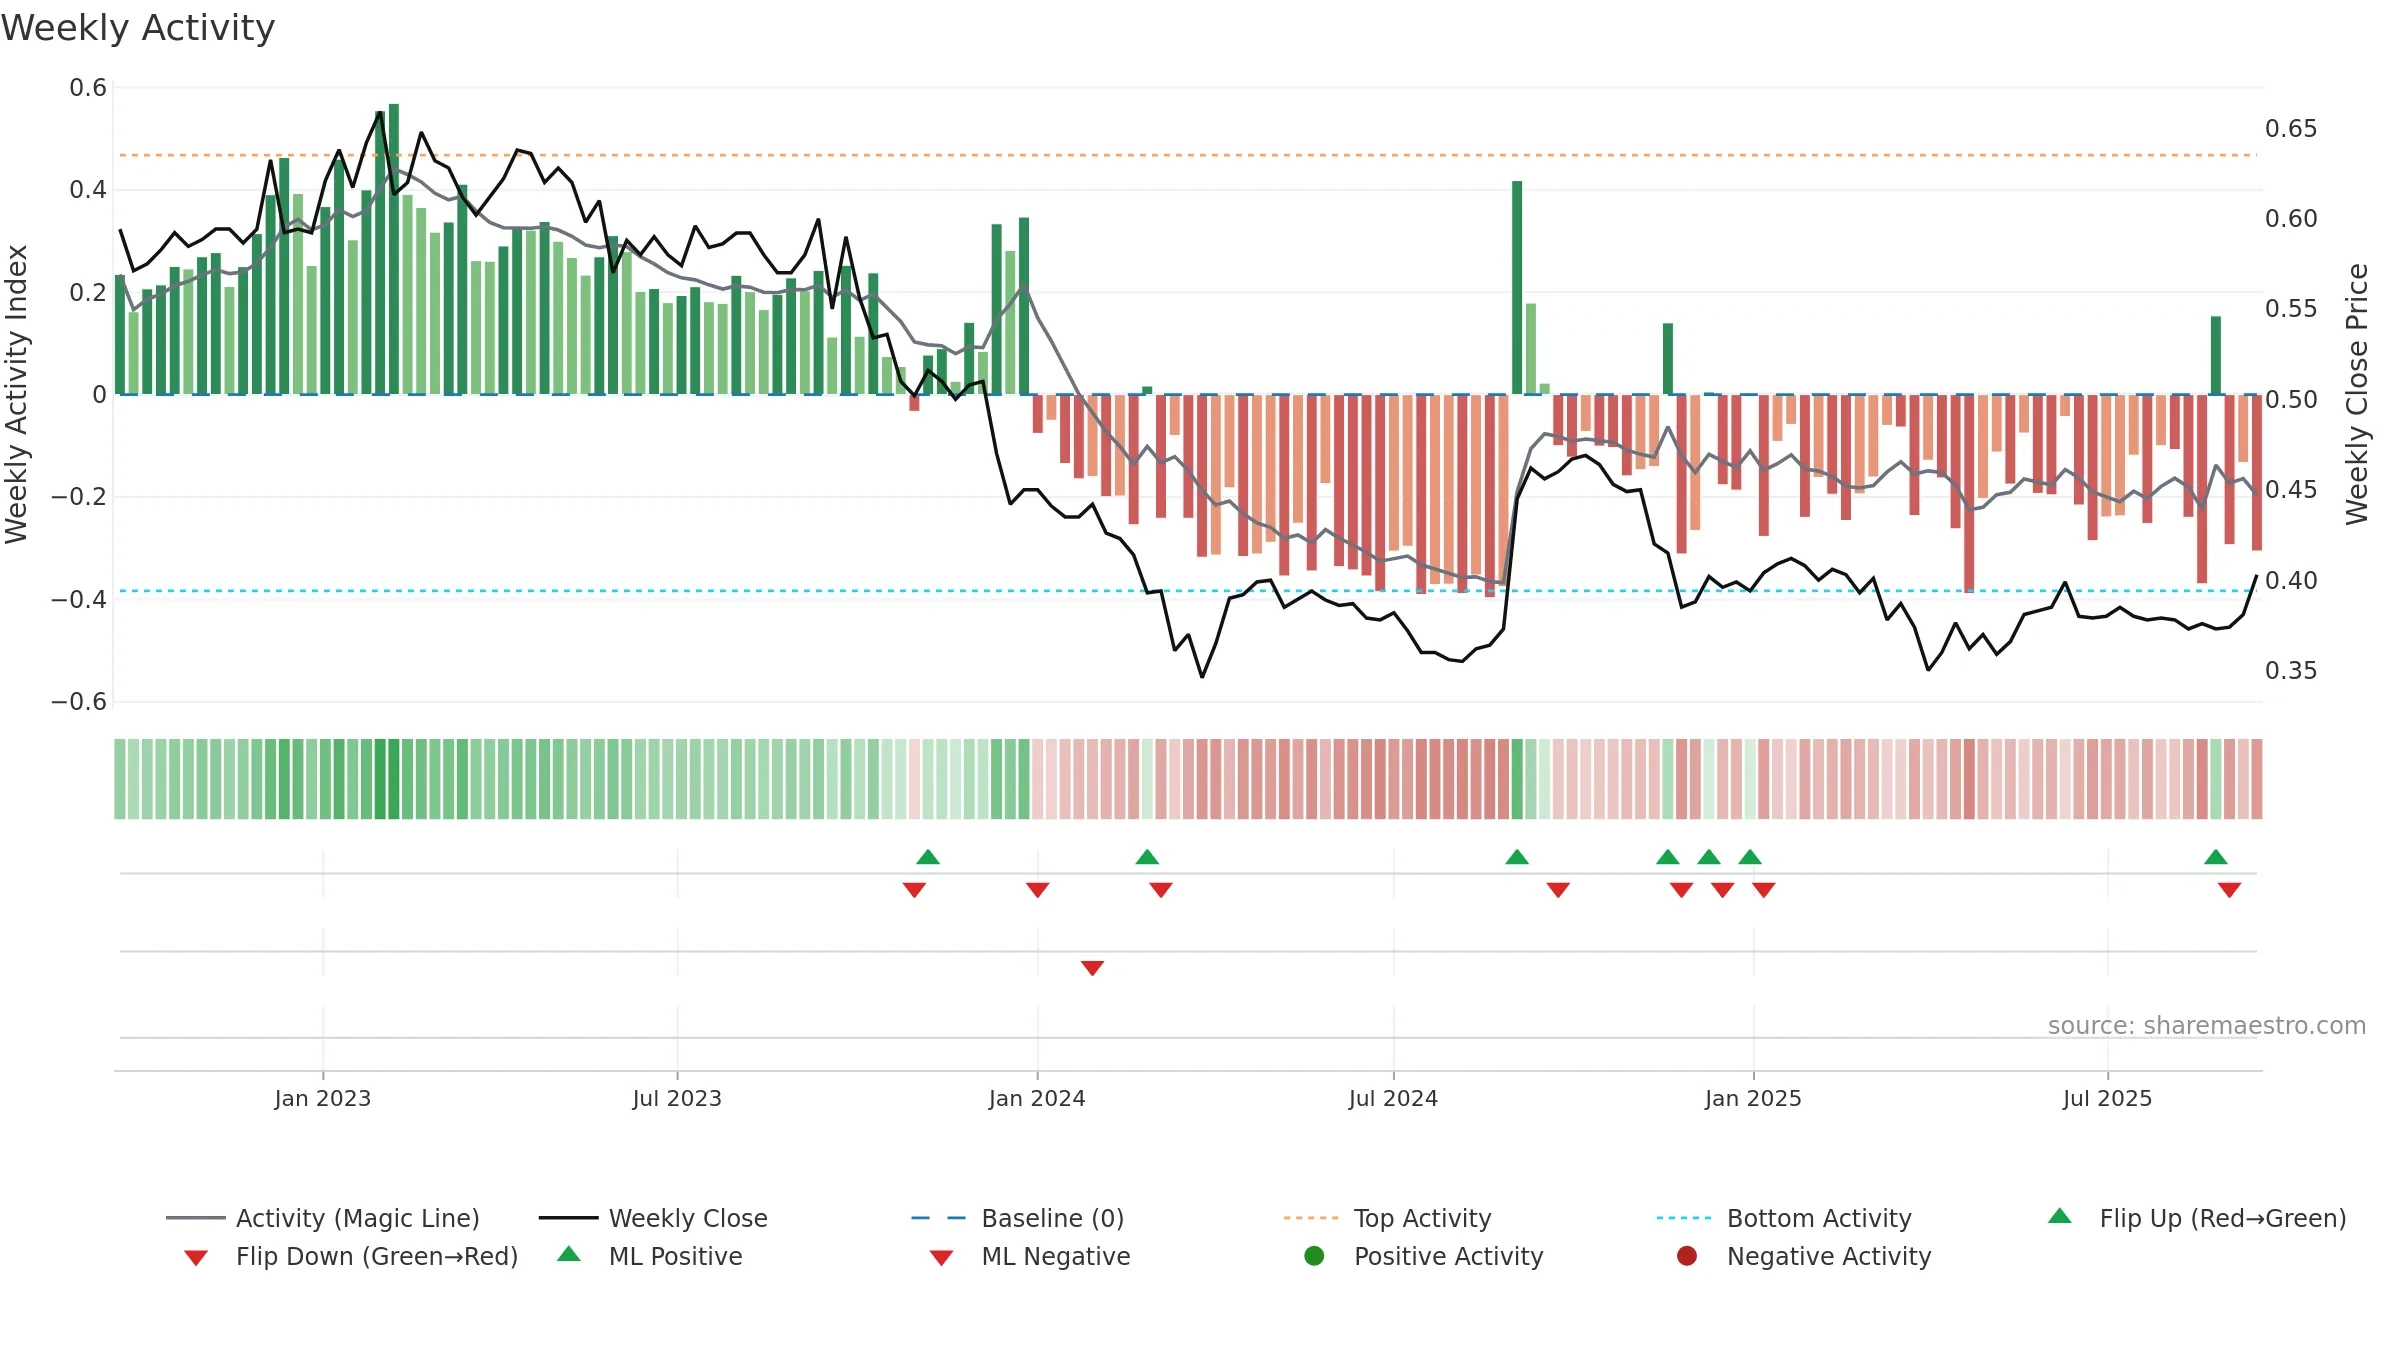Click the Jan 2025 x-axis label
The height and width of the screenshot is (1350, 2400).
(x=1753, y=1099)
